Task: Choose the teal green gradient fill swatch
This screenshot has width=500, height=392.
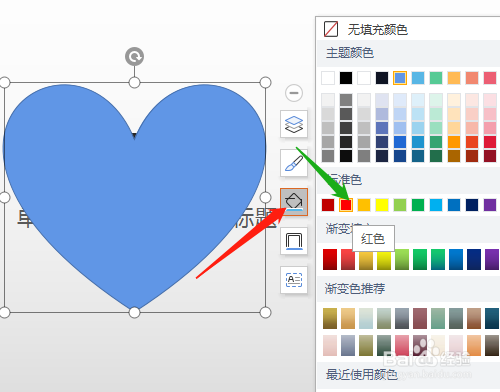Action: pyautogui.click(x=438, y=259)
